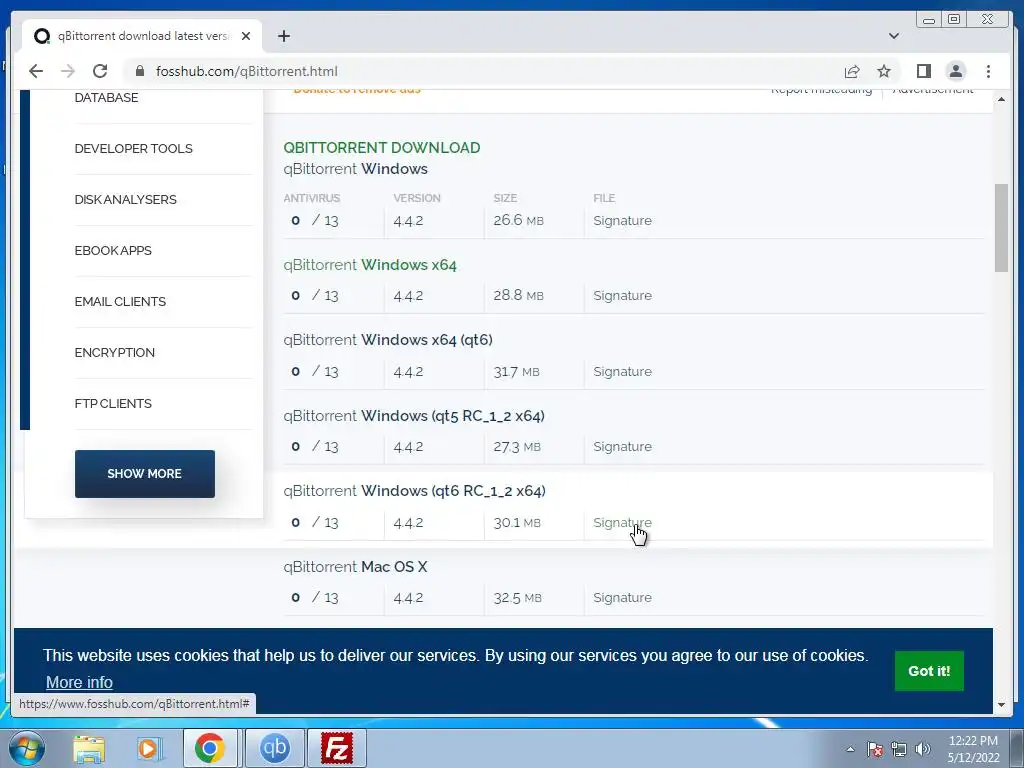1024x768 pixels.
Task: Accept cookies with Got it! button
Action: 929,671
